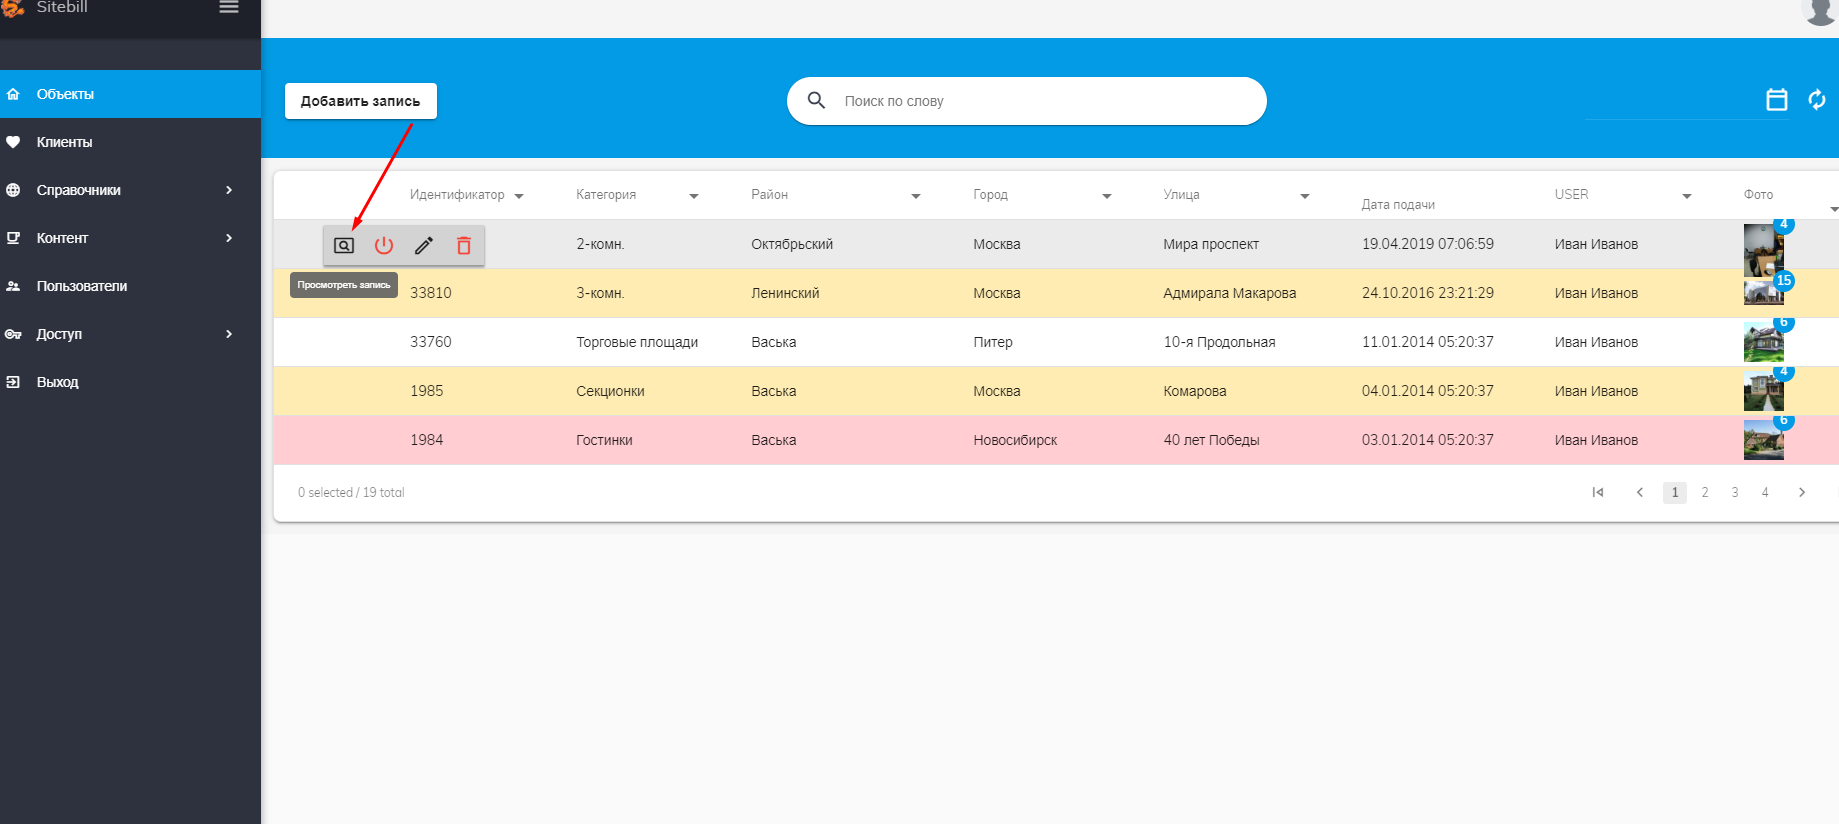
Task: Go to page 4
Action: (1765, 492)
